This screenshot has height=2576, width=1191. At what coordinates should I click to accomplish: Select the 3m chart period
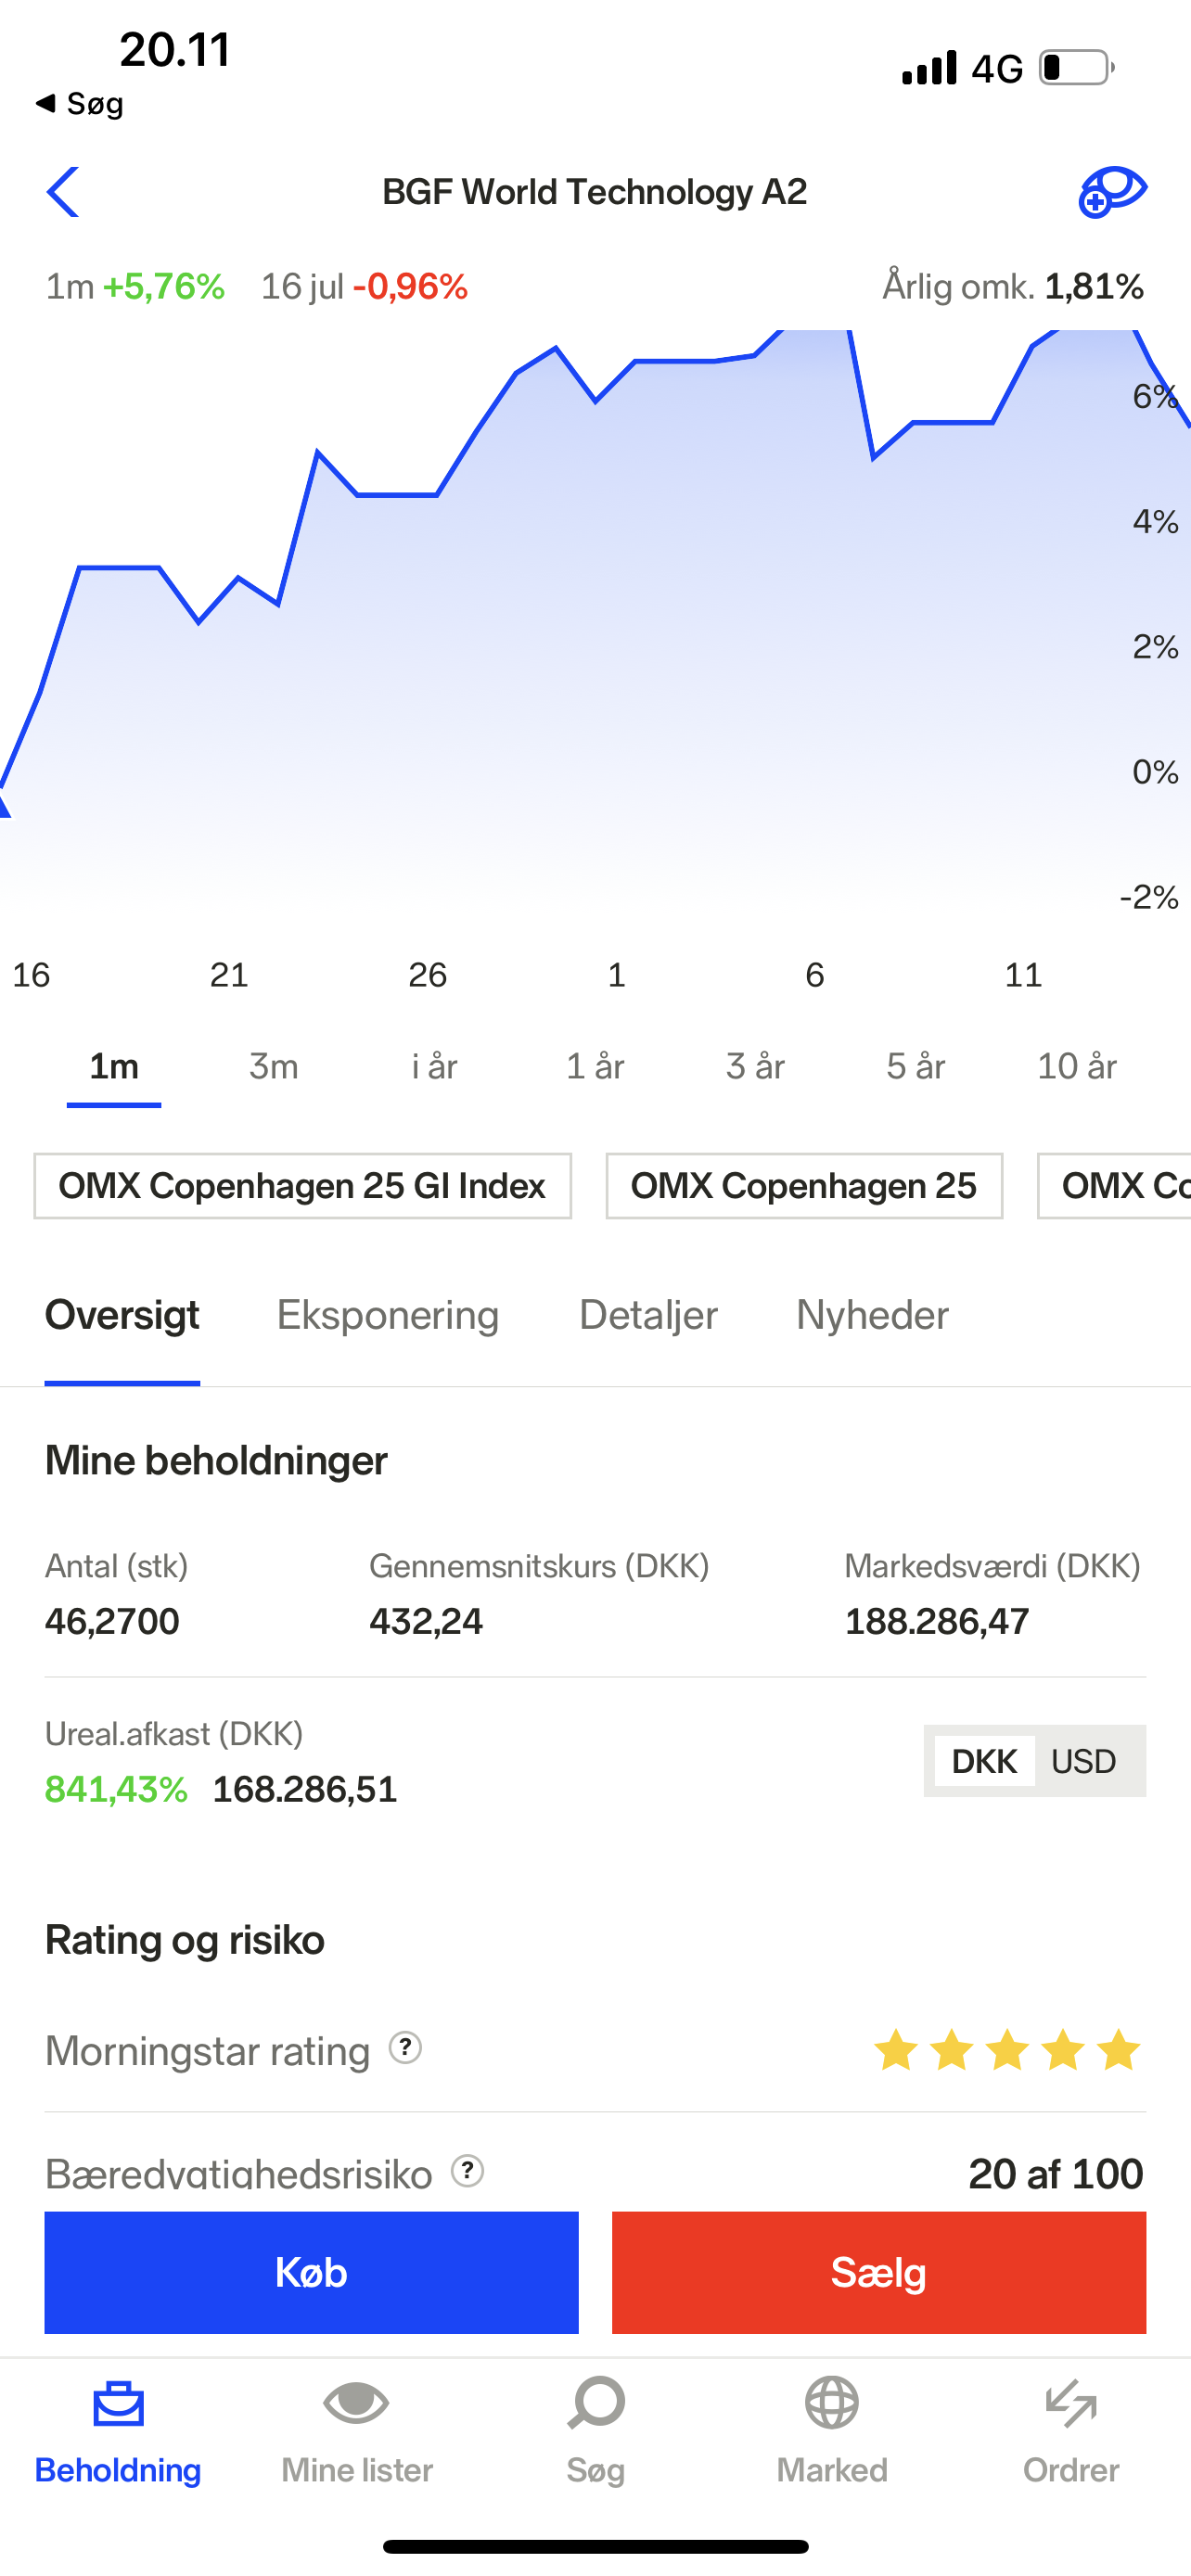click(274, 1066)
